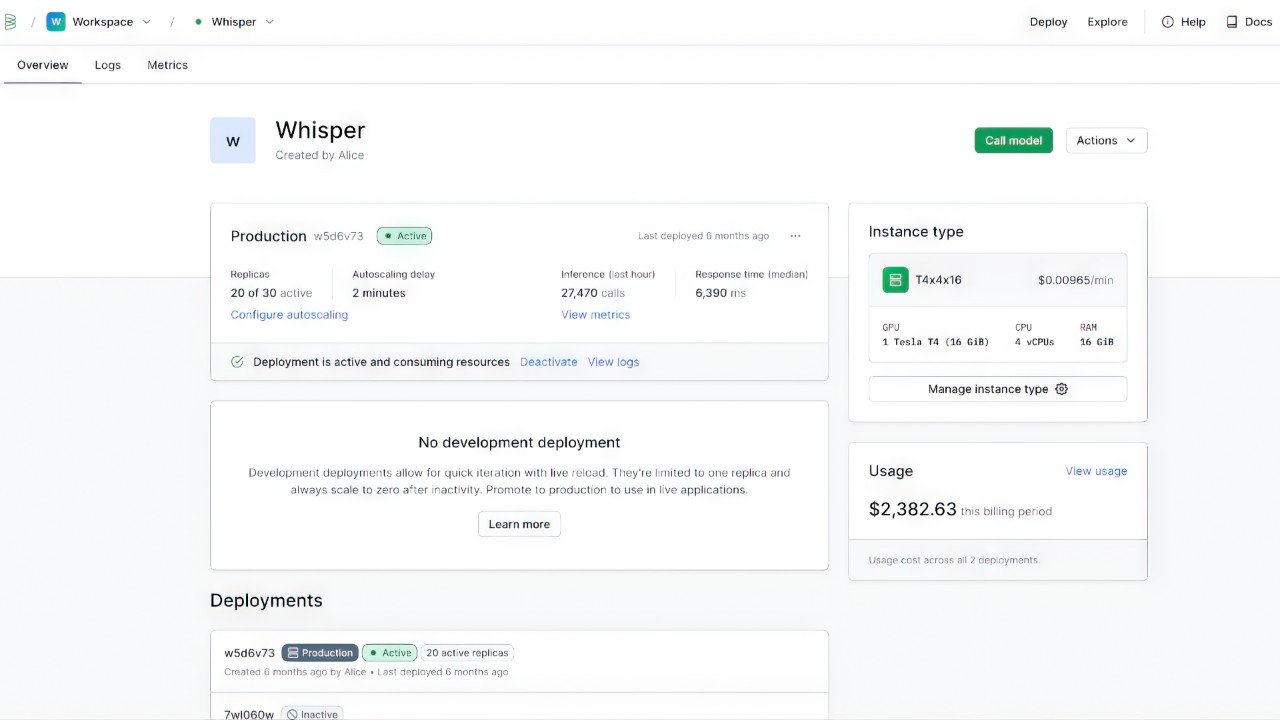Click the gear on Manage instance type

(1061, 389)
